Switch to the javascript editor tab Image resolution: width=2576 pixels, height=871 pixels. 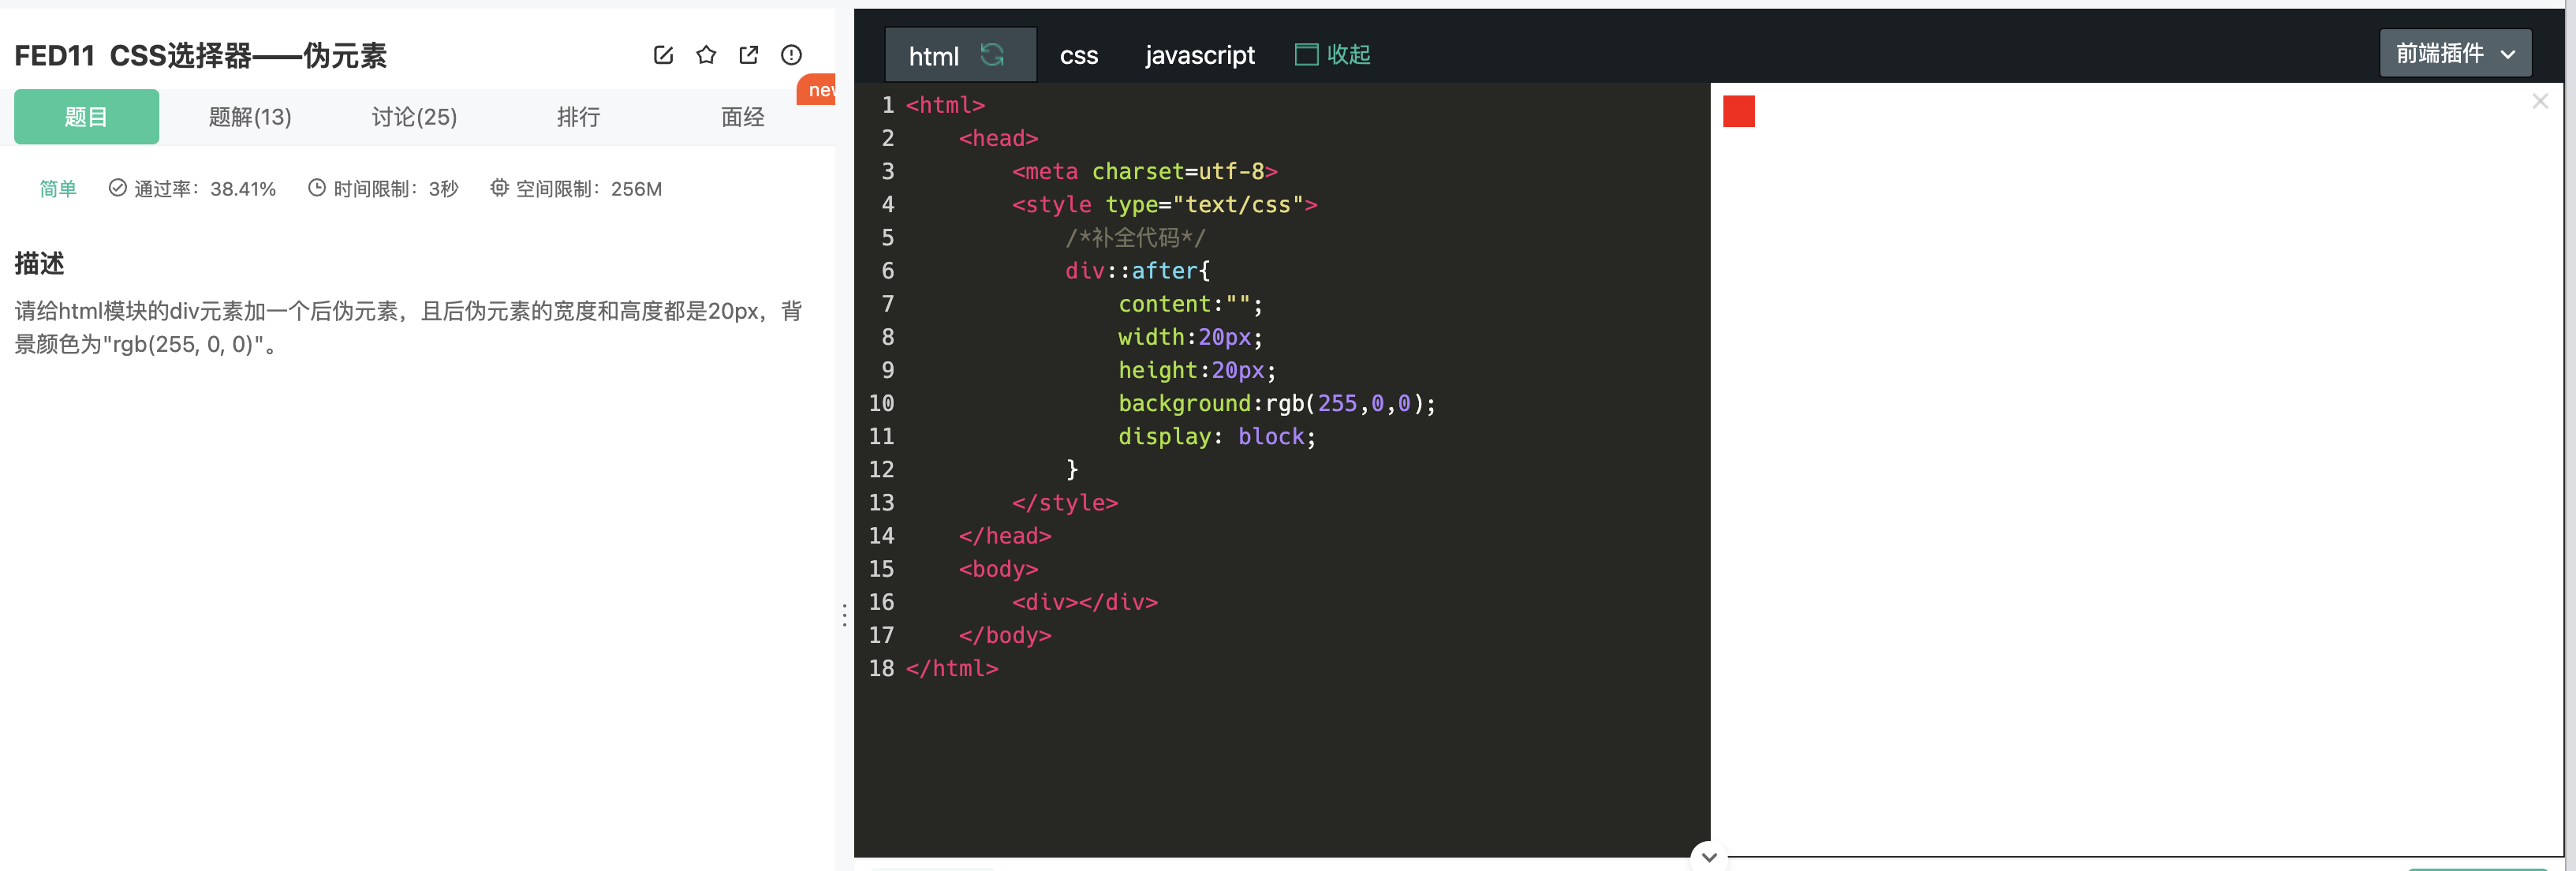pyautogui.click(x=1199, y=56)
